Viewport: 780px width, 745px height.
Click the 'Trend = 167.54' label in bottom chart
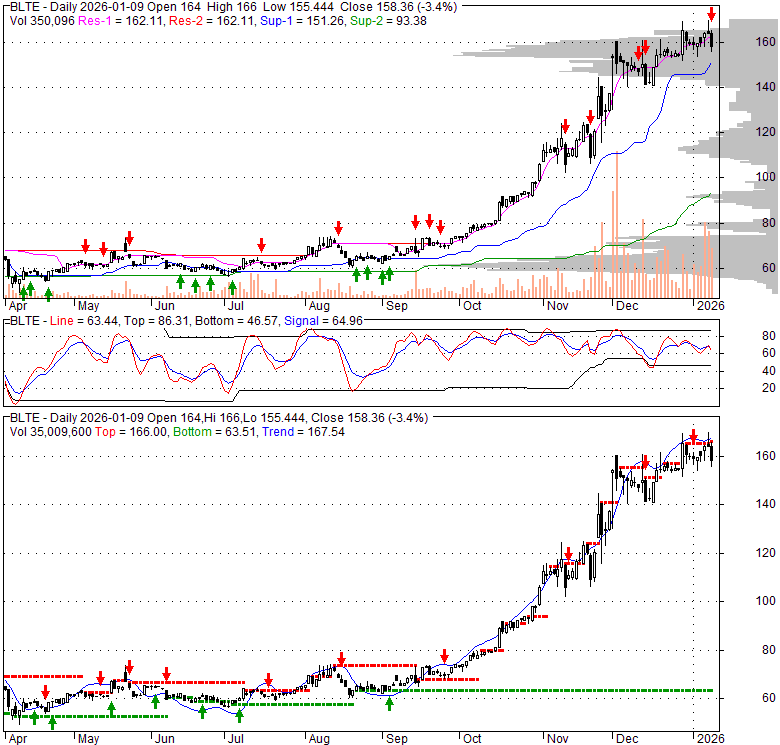303,432
